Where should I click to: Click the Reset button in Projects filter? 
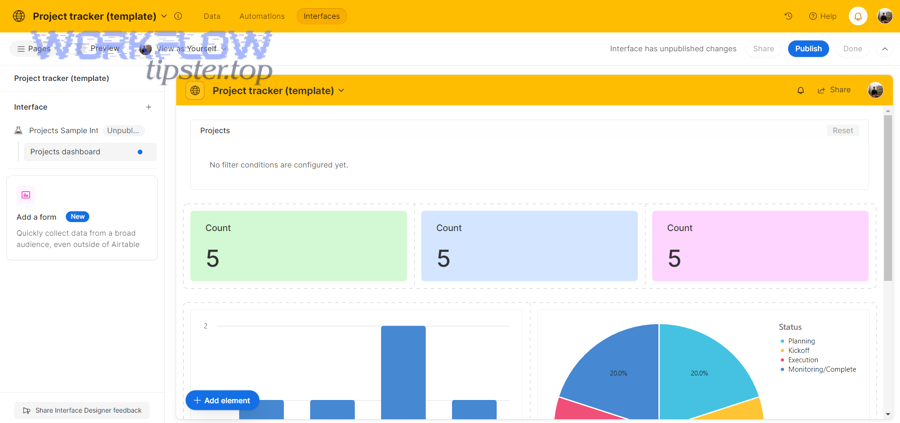[842, 131]
